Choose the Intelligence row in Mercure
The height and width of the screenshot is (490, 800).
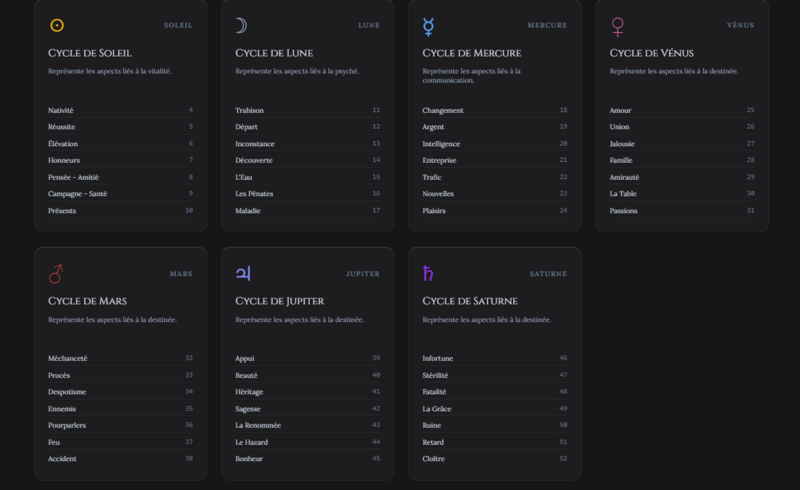[494, 144]
